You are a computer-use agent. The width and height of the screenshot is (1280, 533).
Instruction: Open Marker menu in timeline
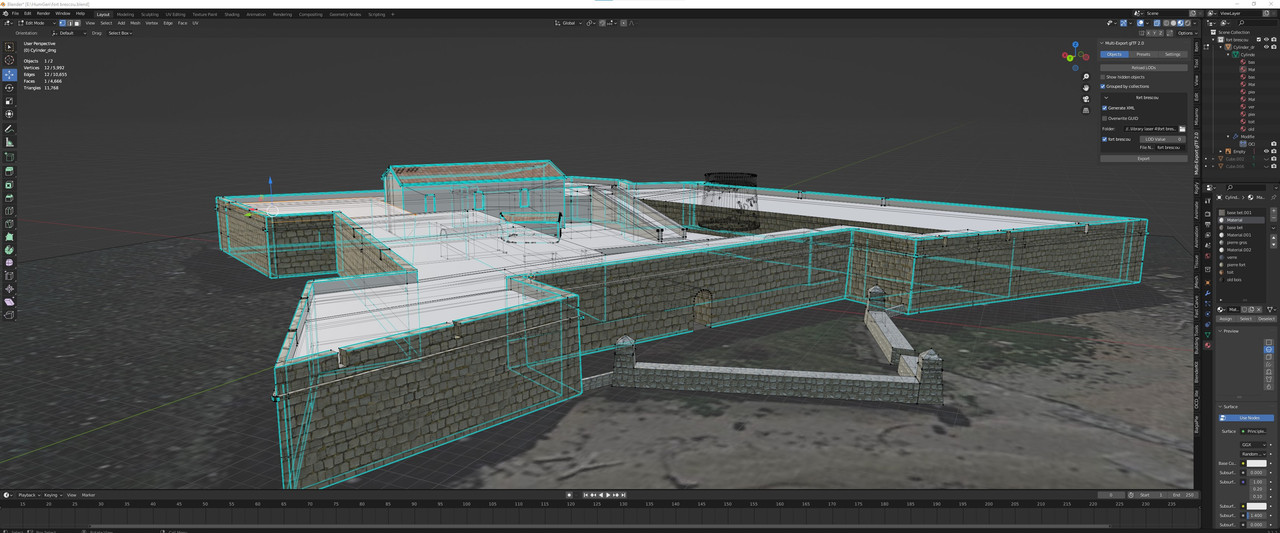point(88,495)
